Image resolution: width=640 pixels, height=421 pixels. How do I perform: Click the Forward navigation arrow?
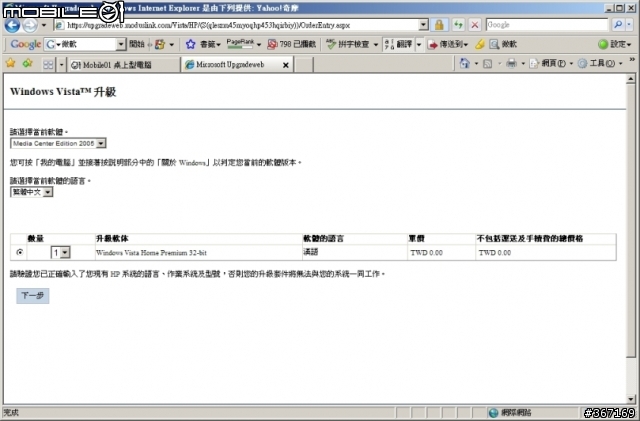(30, 25)
